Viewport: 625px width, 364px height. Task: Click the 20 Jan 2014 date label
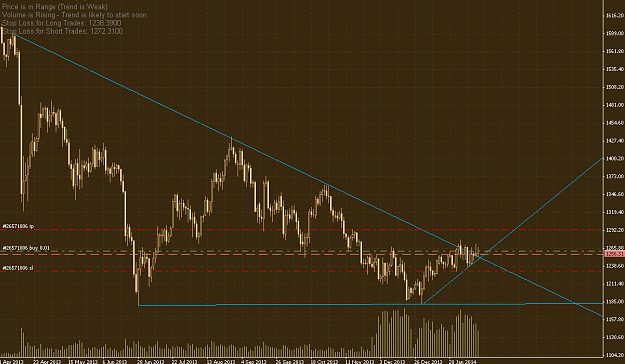pos(462,361)
